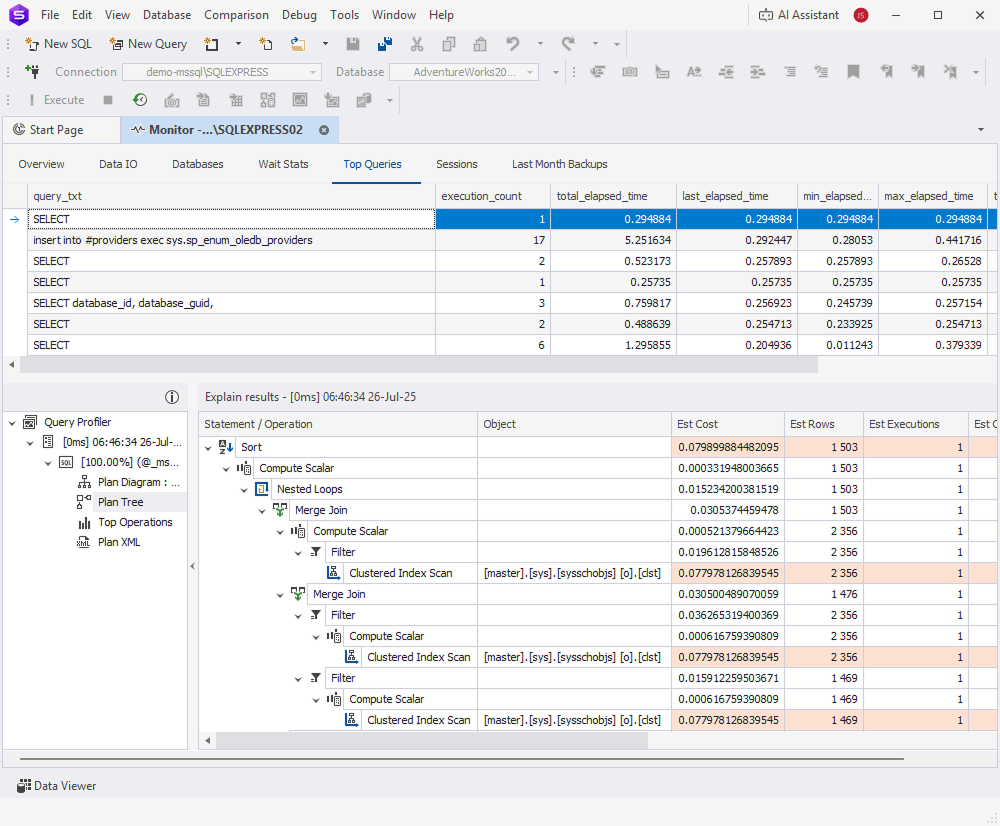Toggle a bookmark with the bookmark icon
Screen dimensions: 1000x826
(x=853, y=71)
